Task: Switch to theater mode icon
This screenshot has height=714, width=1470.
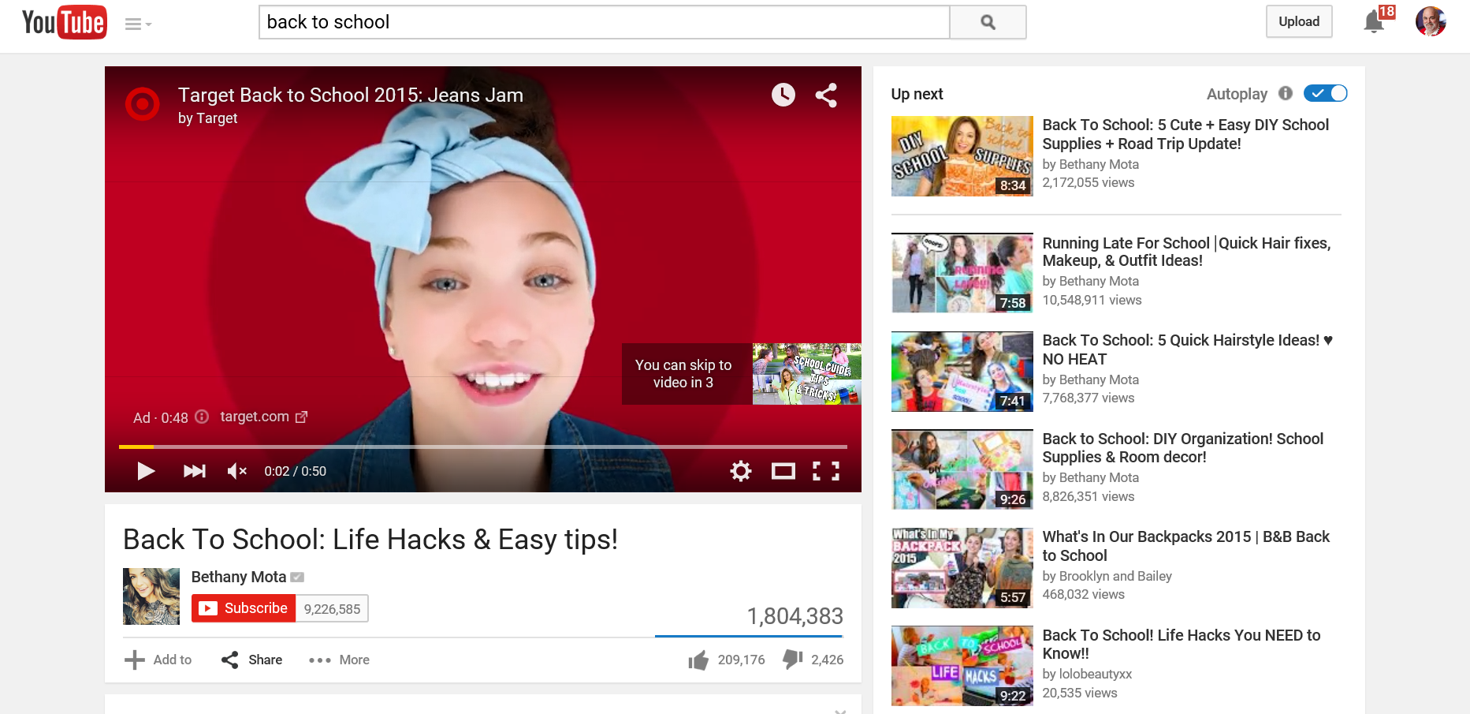Action: coord(783,471)
